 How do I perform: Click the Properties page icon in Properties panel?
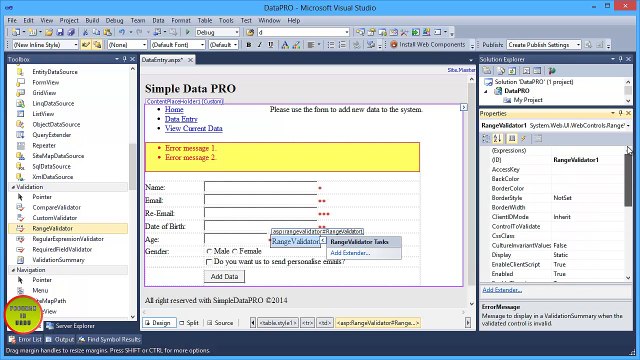[512, 139]
